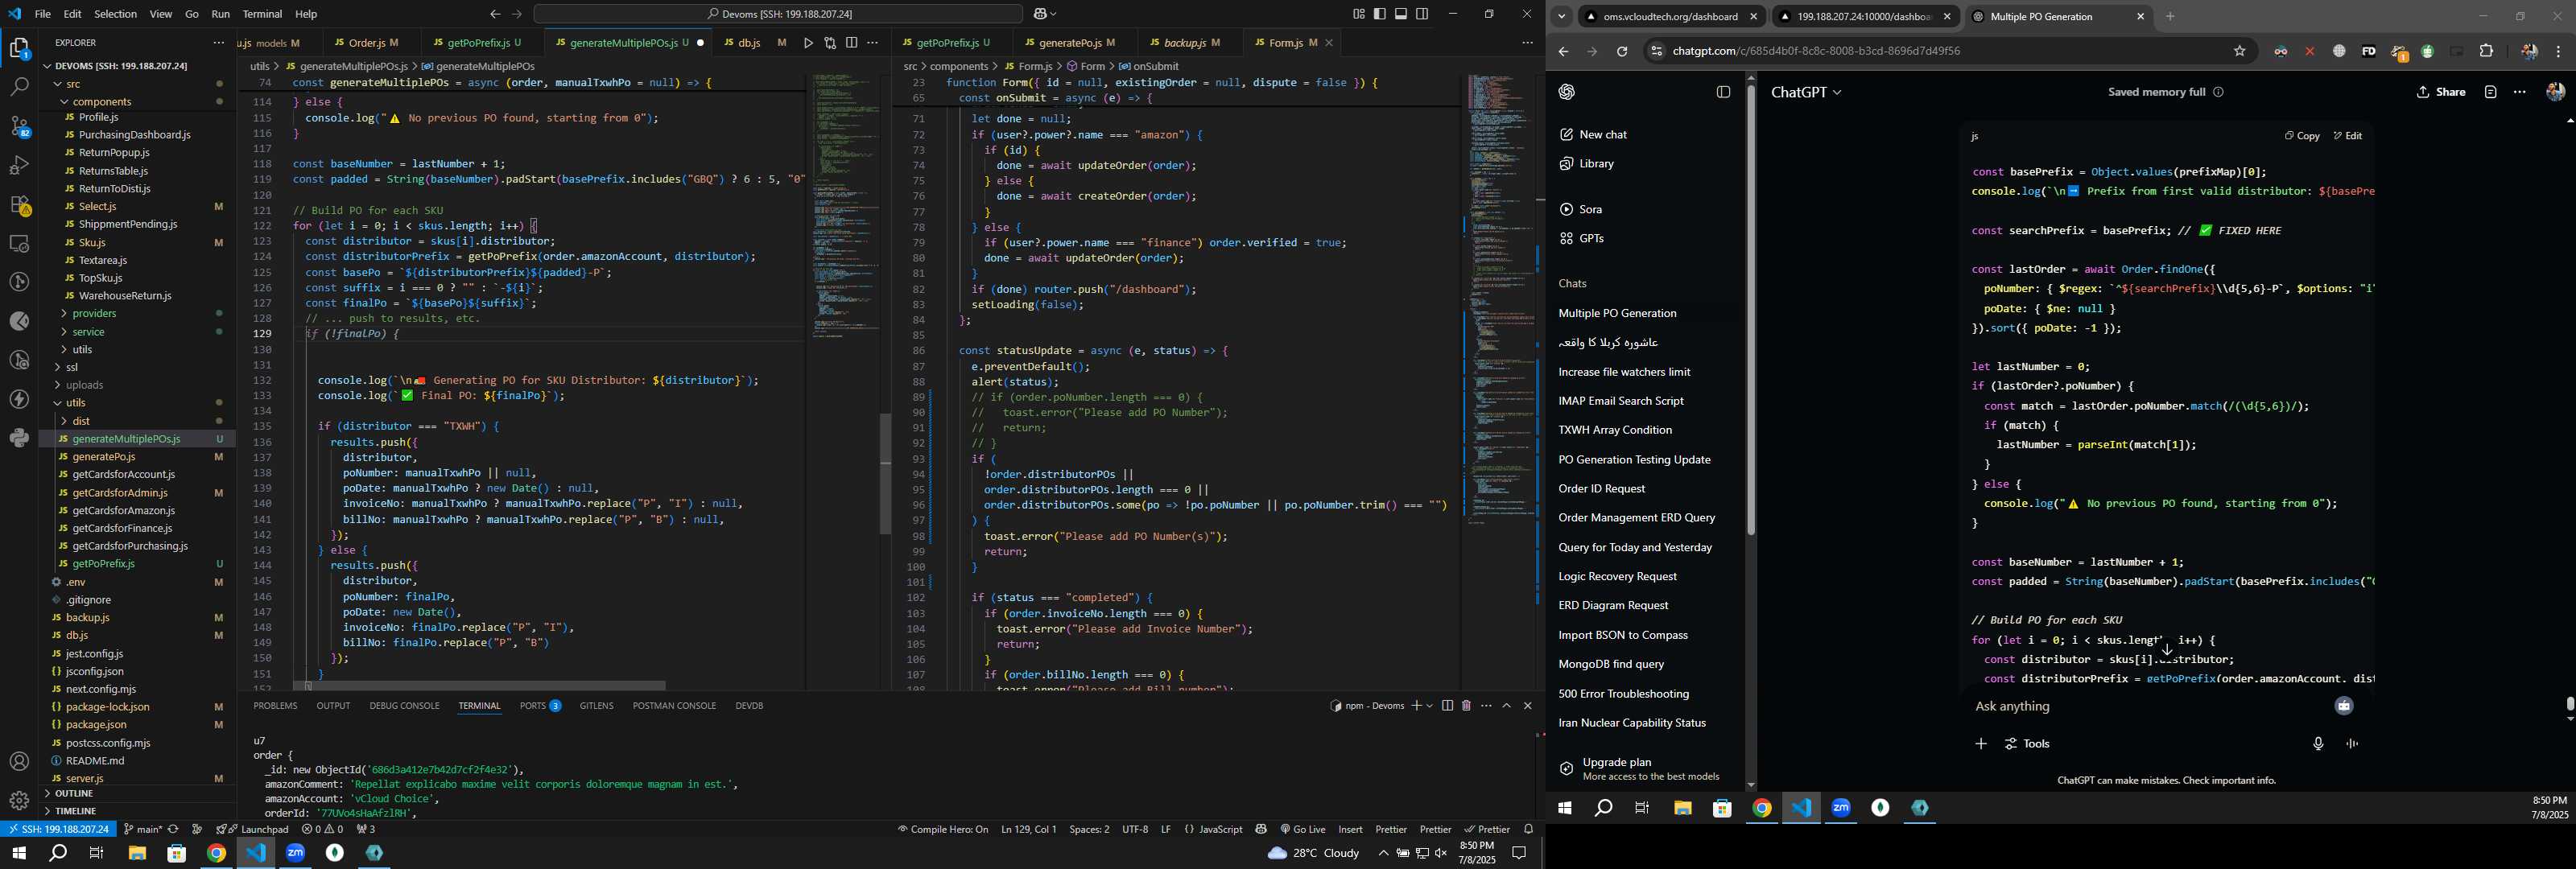
Task: Open Accounts icon in VS Code activity bar
Action: (x=19, y=762)
